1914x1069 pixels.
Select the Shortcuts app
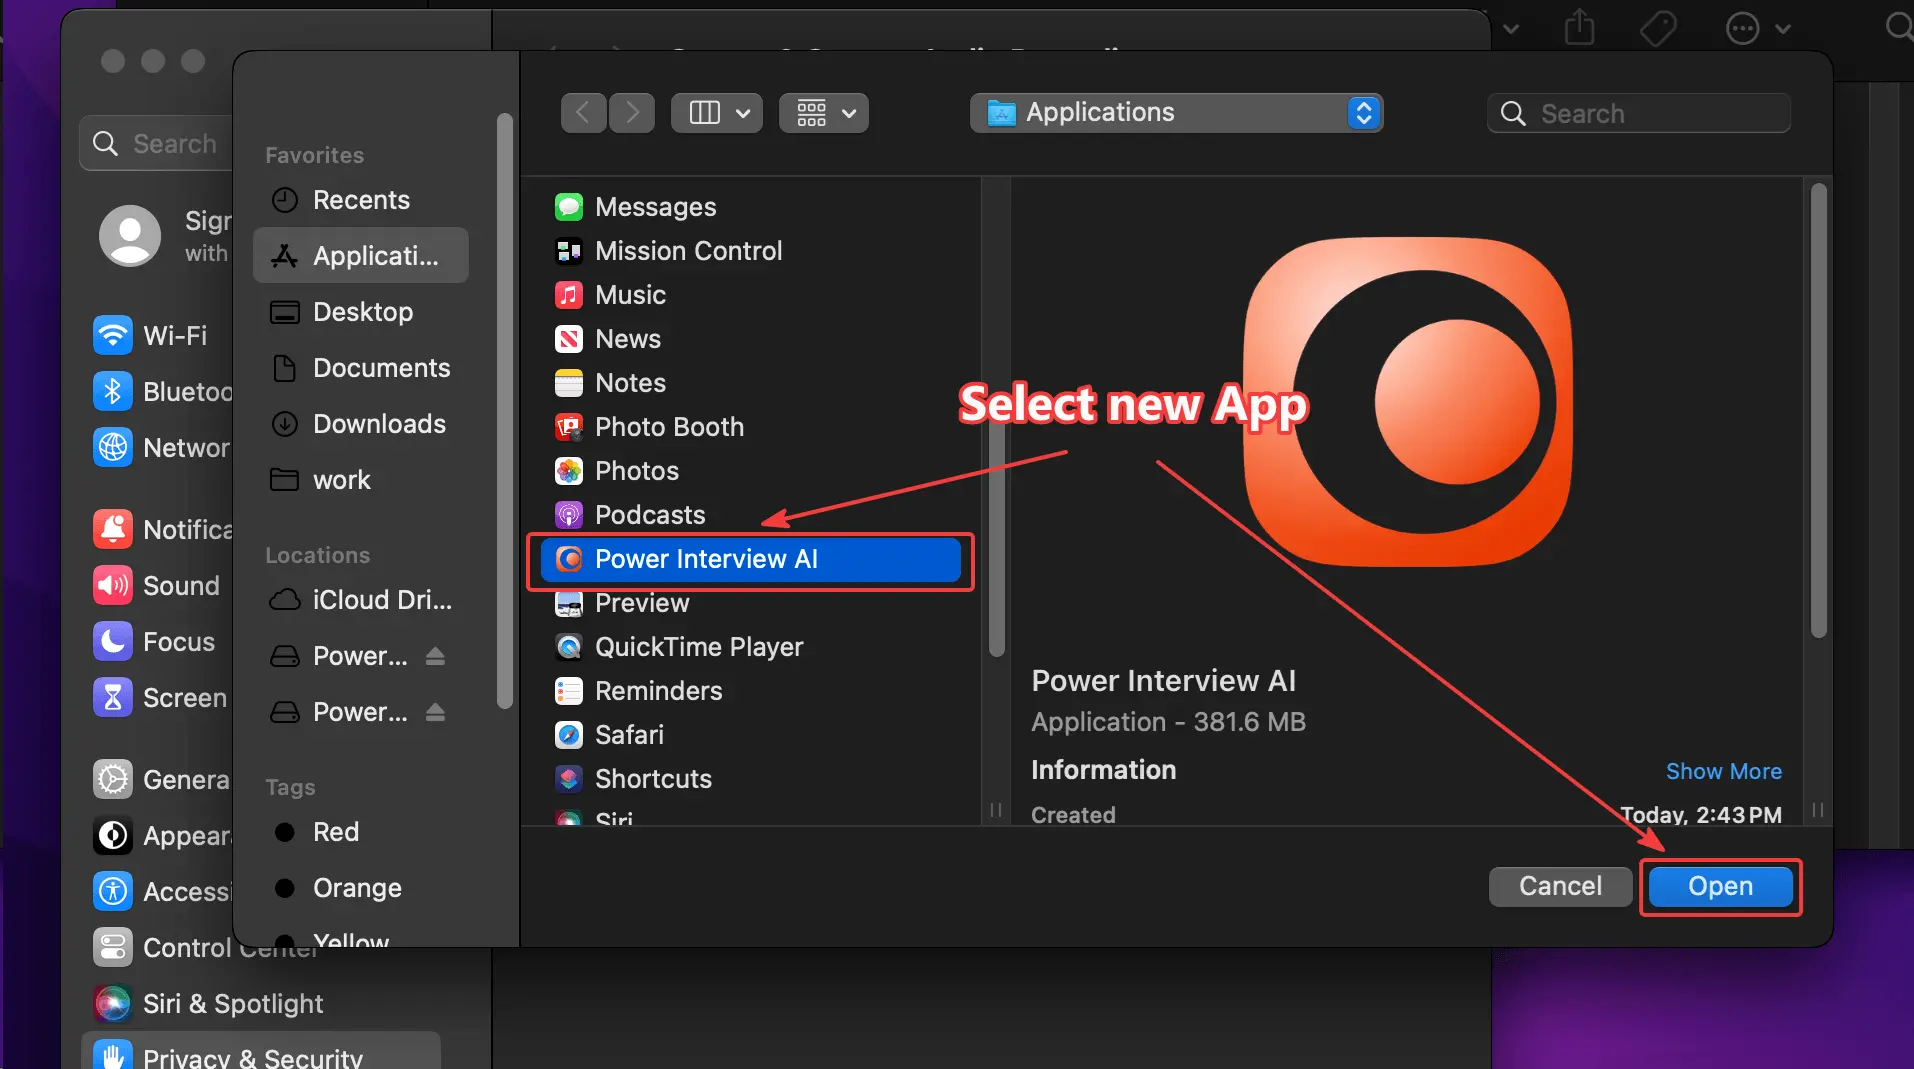point(750,779)
